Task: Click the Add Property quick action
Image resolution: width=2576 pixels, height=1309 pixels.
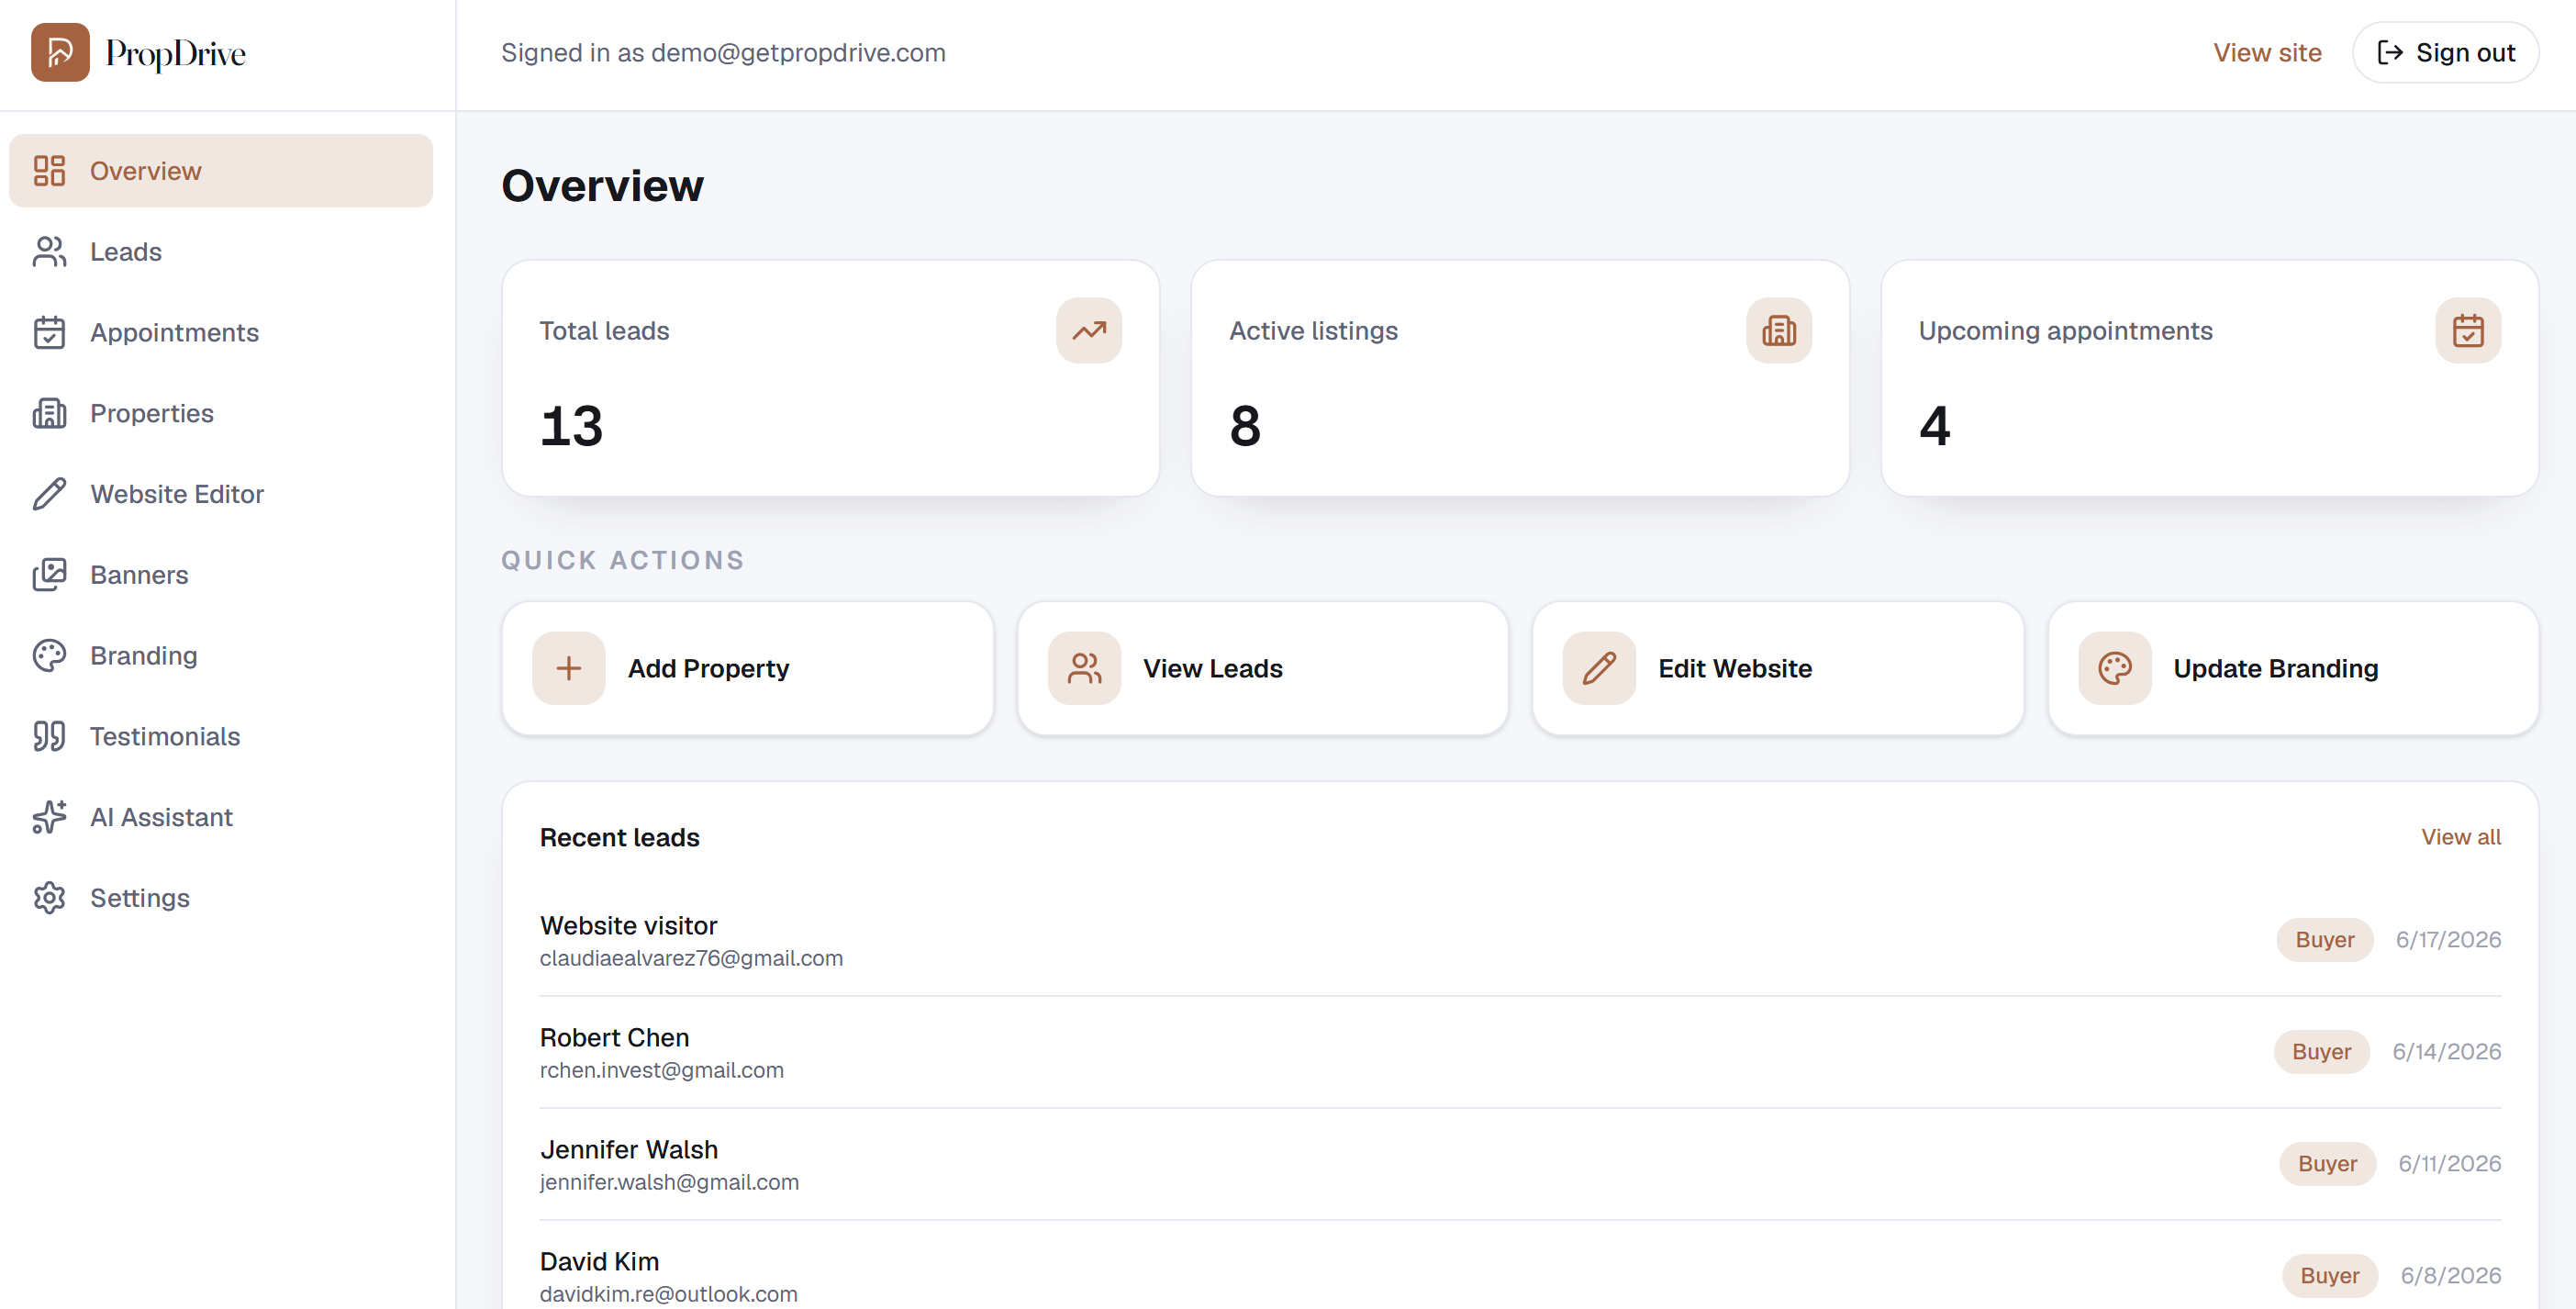Action: [748, 668]
